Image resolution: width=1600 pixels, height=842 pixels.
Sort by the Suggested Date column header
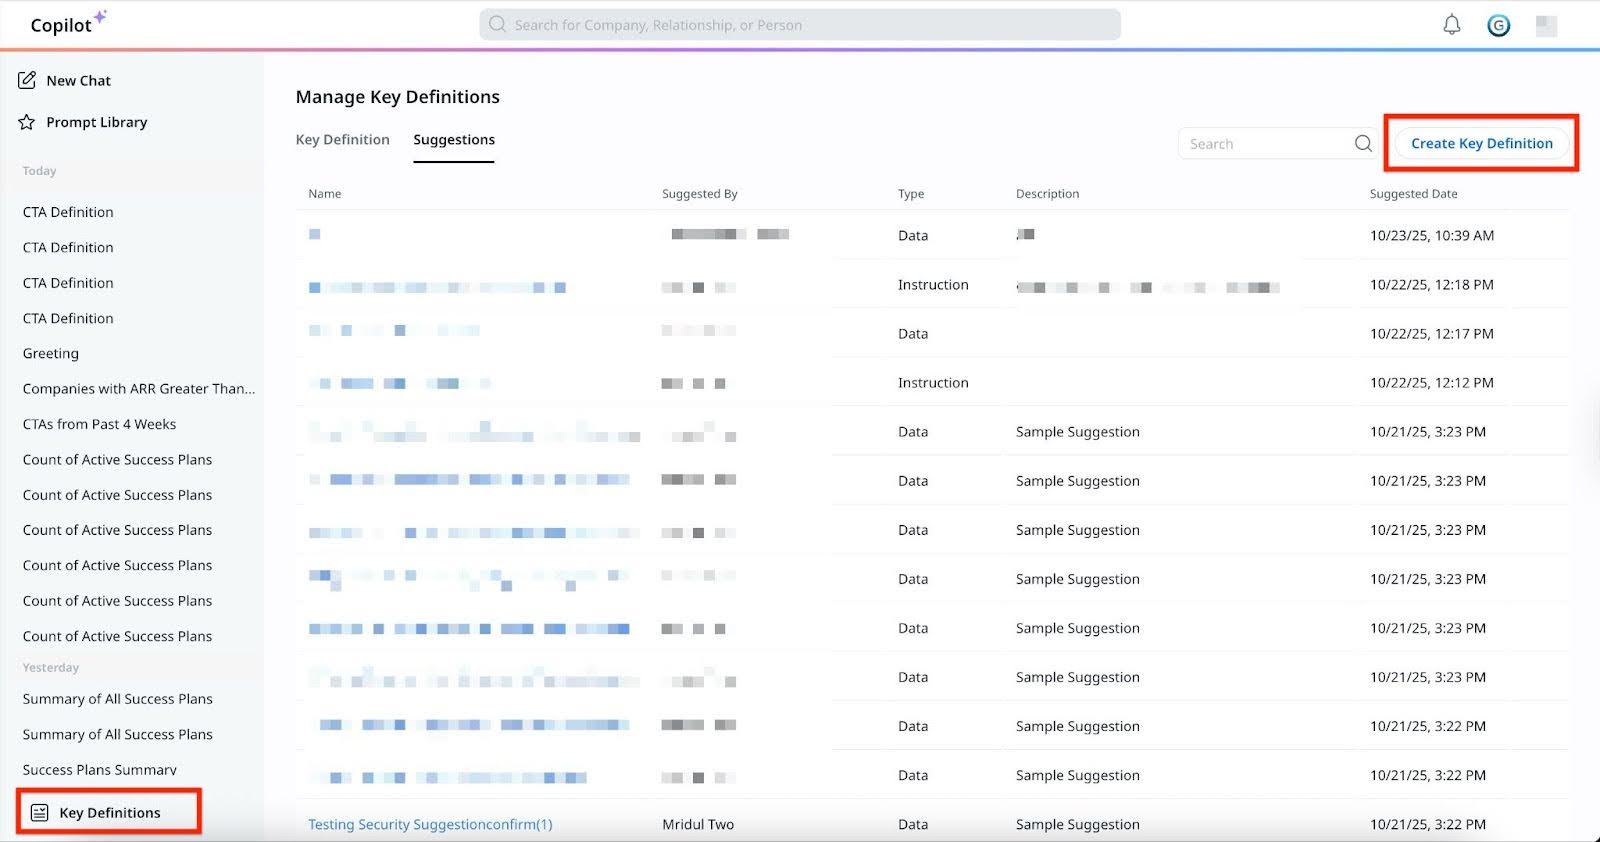1413,194
